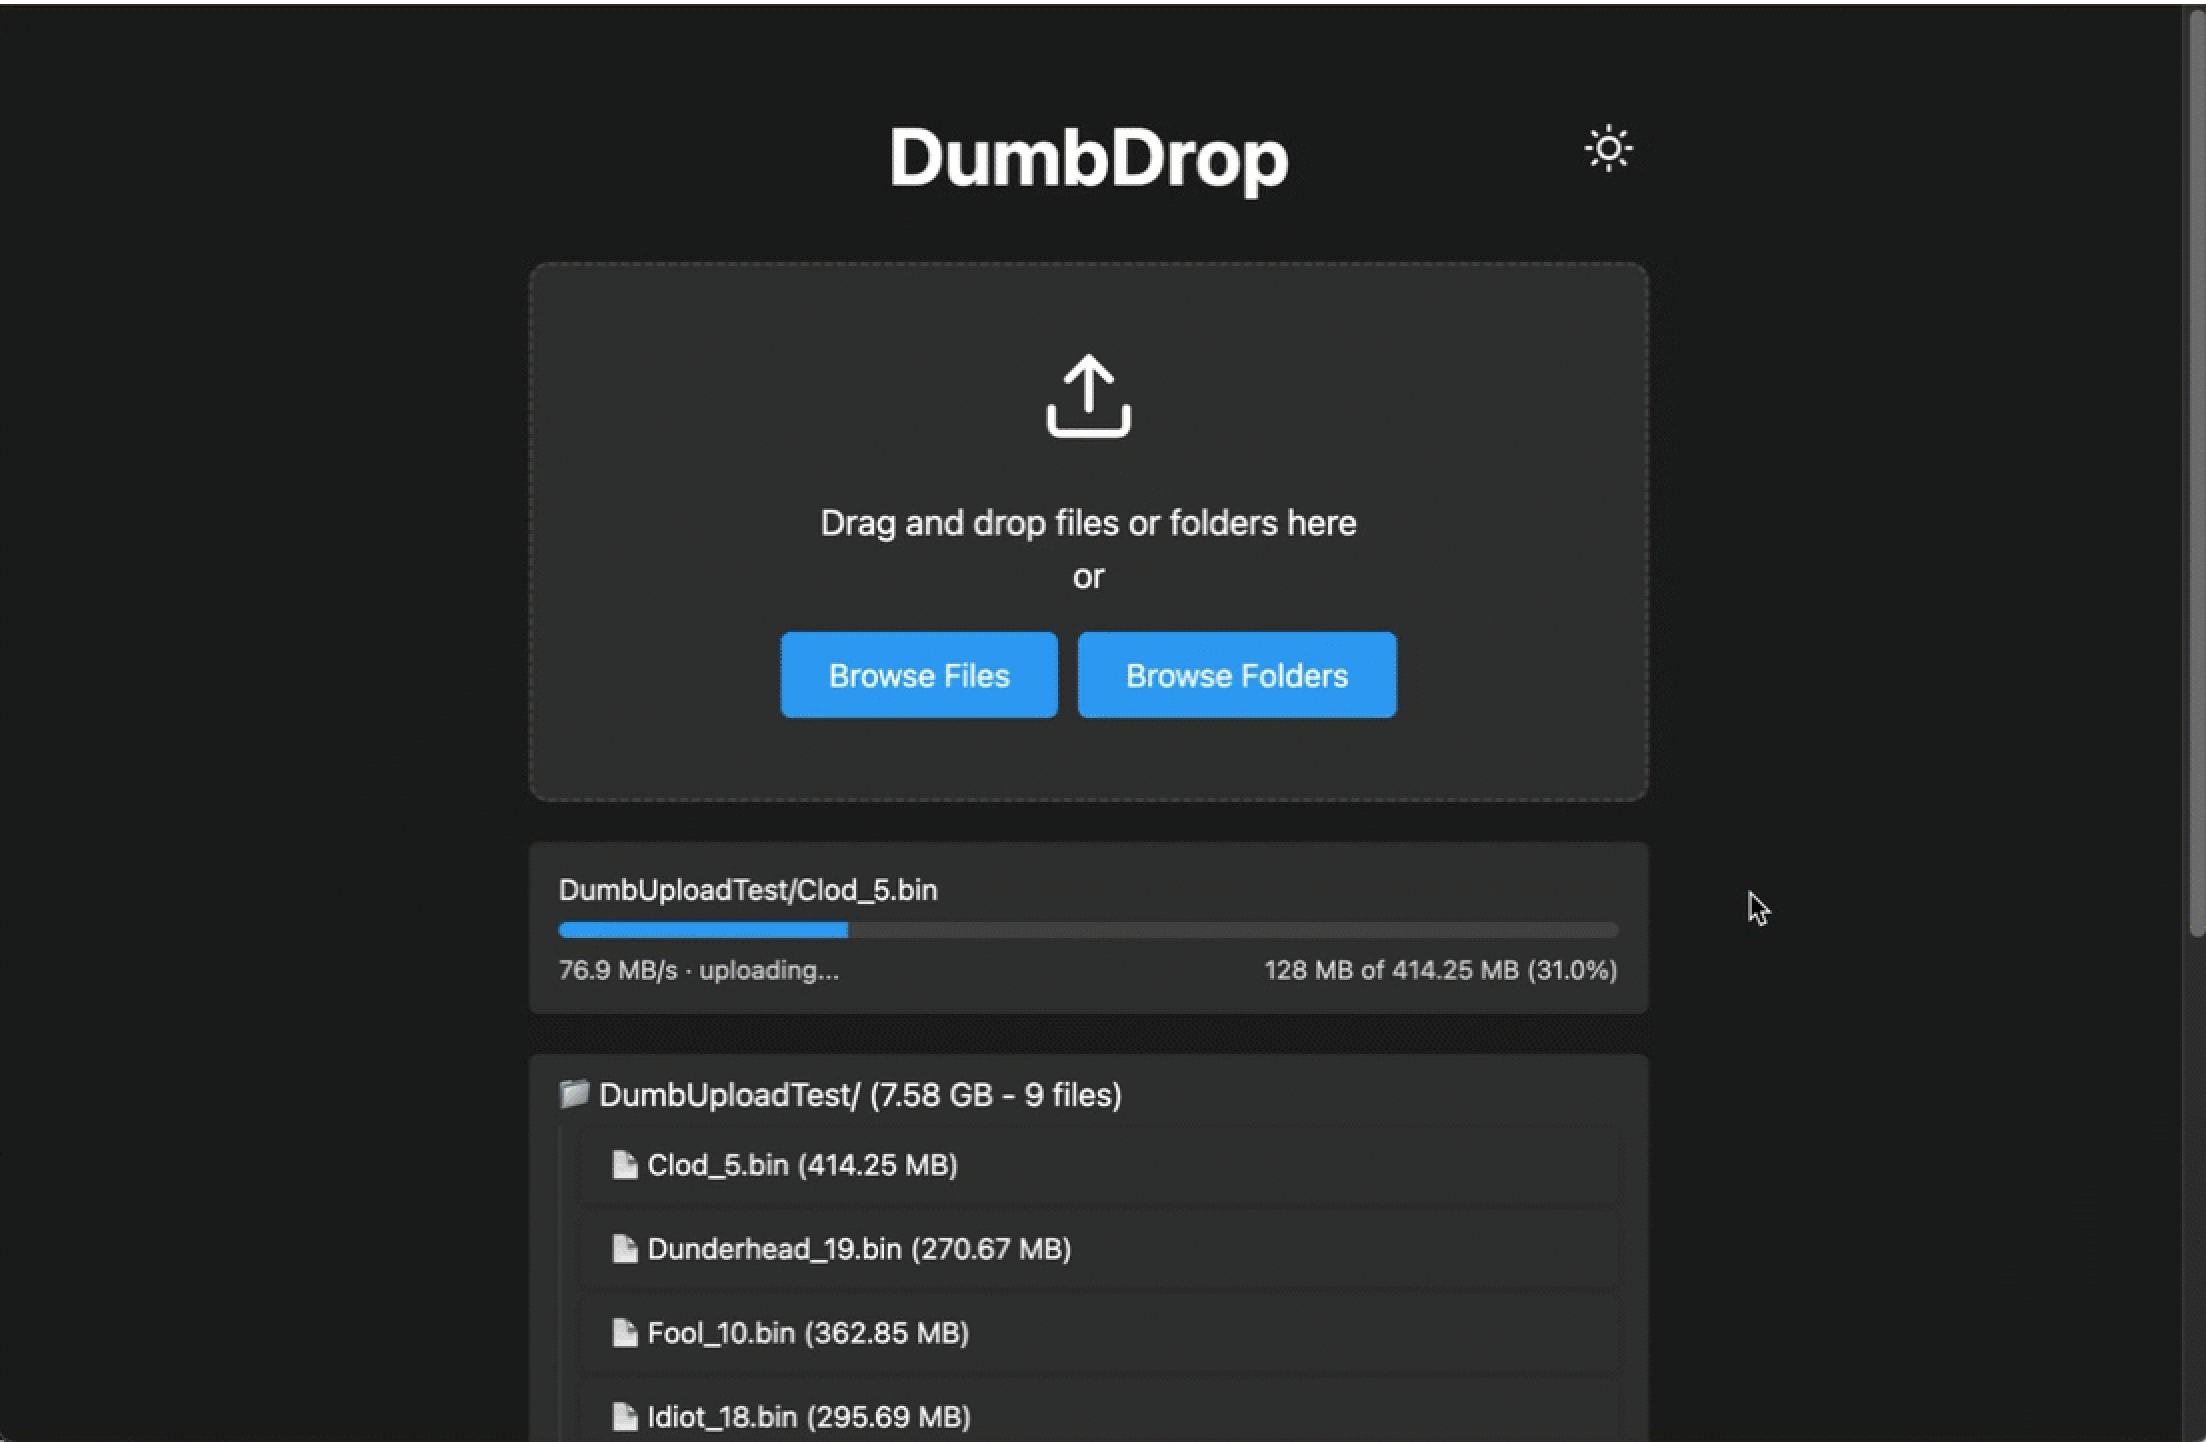
Task: Click the Browse Files button
Action: tap(919, 675)
